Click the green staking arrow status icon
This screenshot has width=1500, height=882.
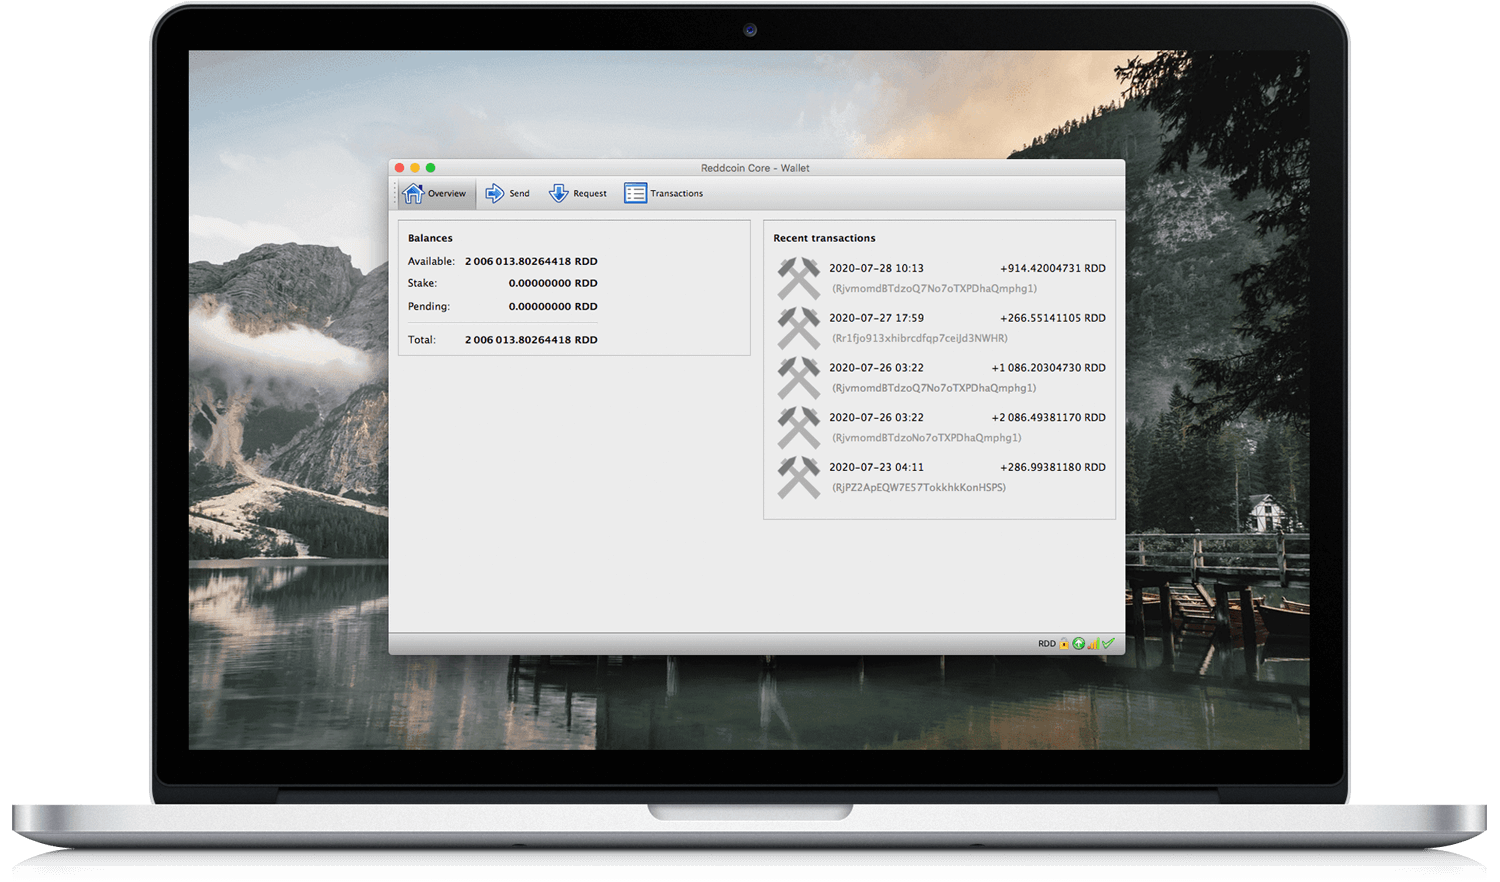(1079, 644)
